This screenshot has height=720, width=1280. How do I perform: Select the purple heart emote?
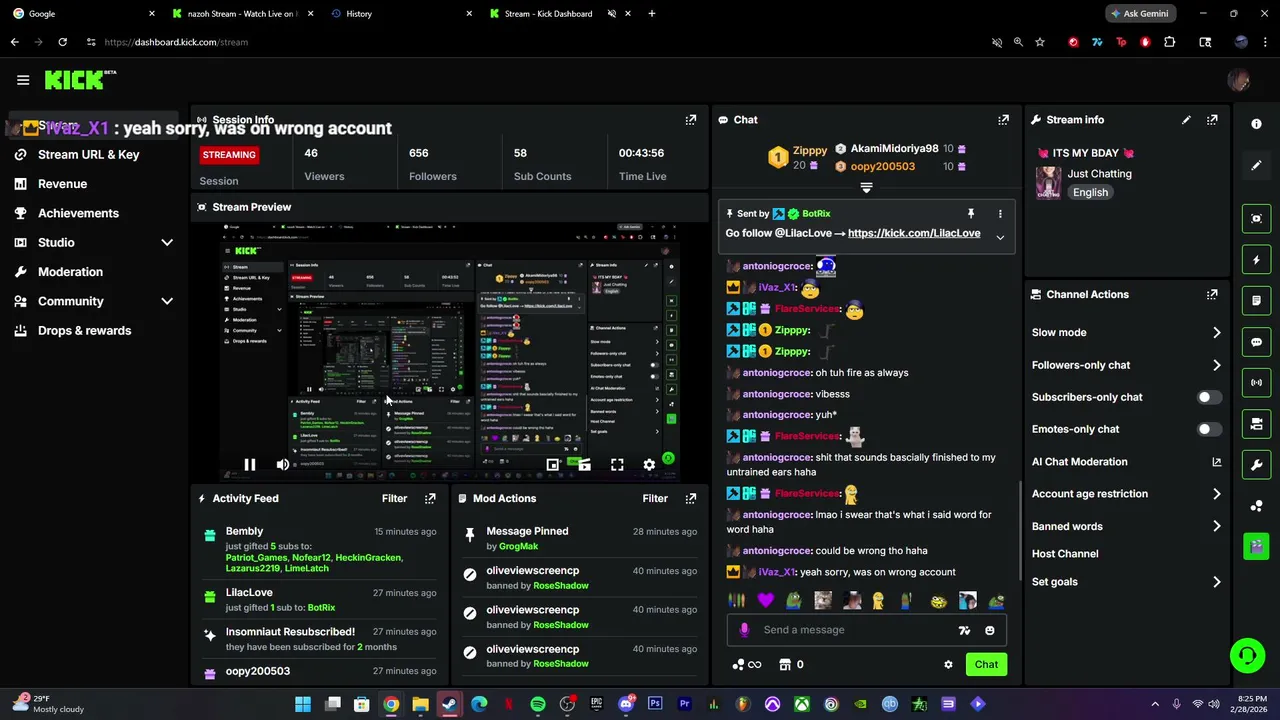766,601
